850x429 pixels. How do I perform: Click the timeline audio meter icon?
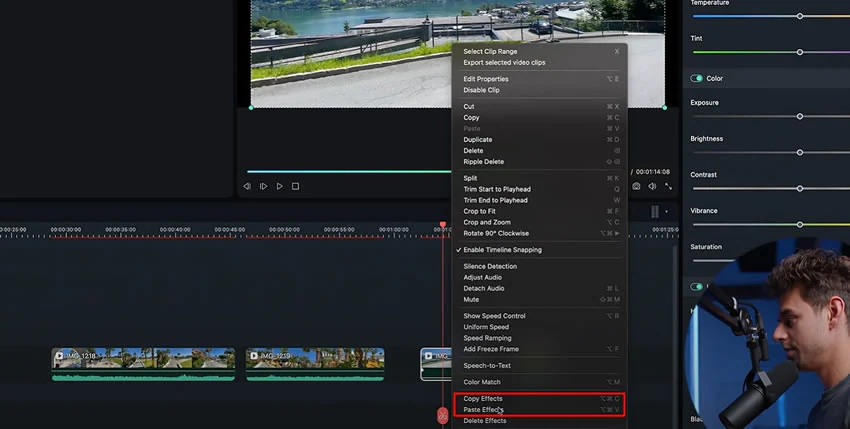tap(655, 212)
